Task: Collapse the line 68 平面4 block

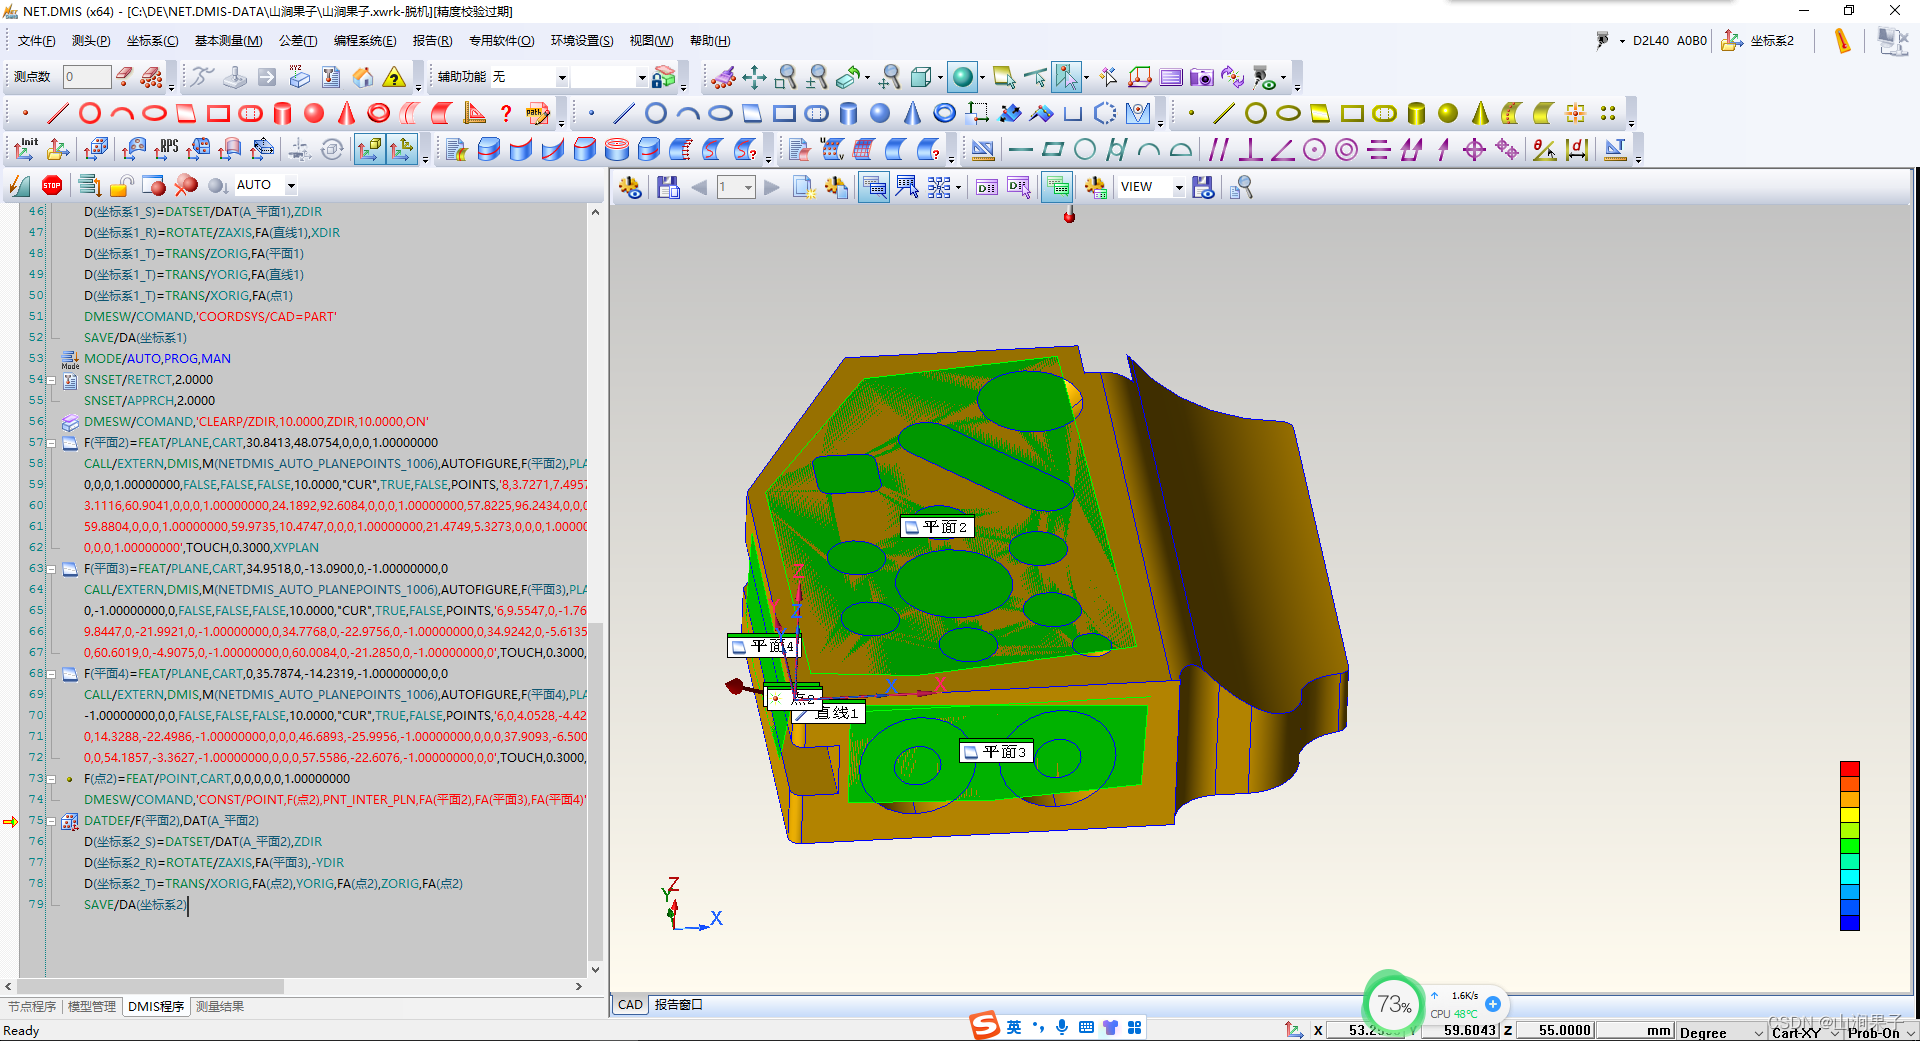Action: tap(51, 674)
